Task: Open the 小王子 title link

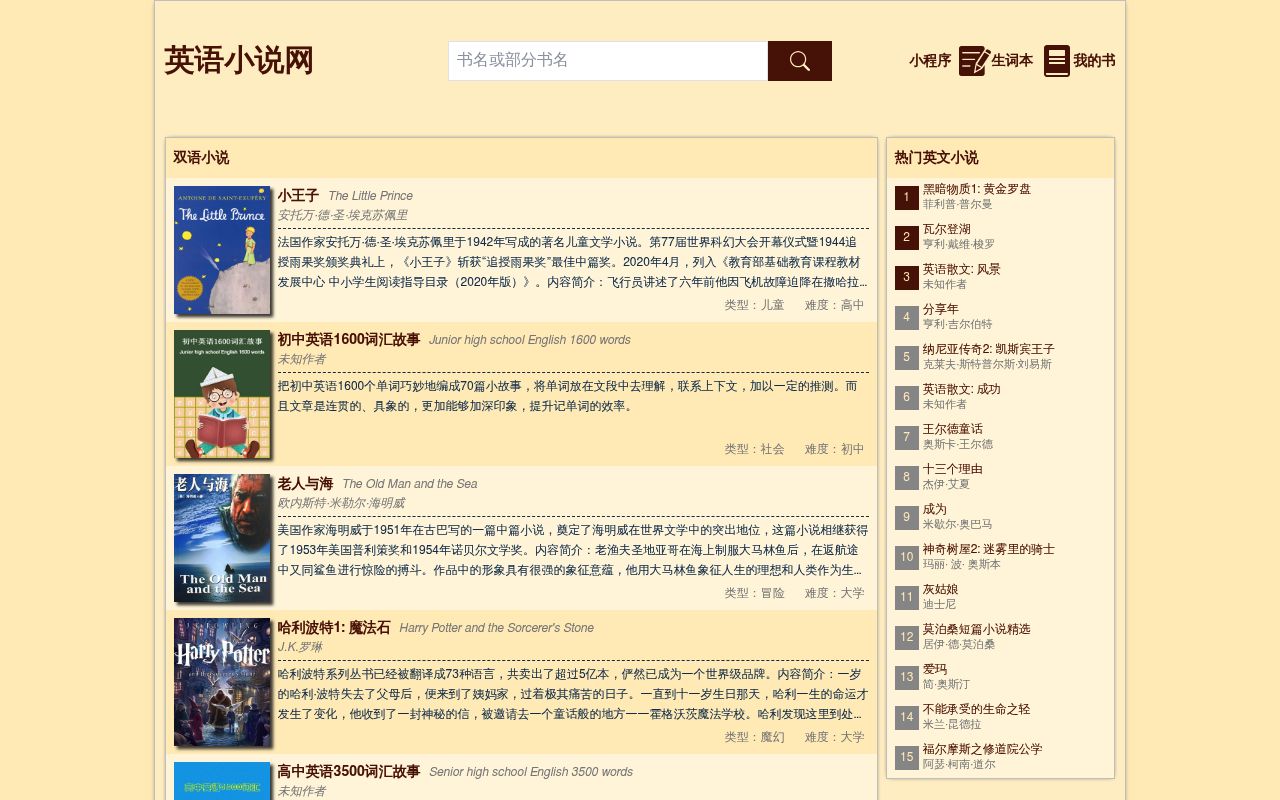Action: coord(298,196)
